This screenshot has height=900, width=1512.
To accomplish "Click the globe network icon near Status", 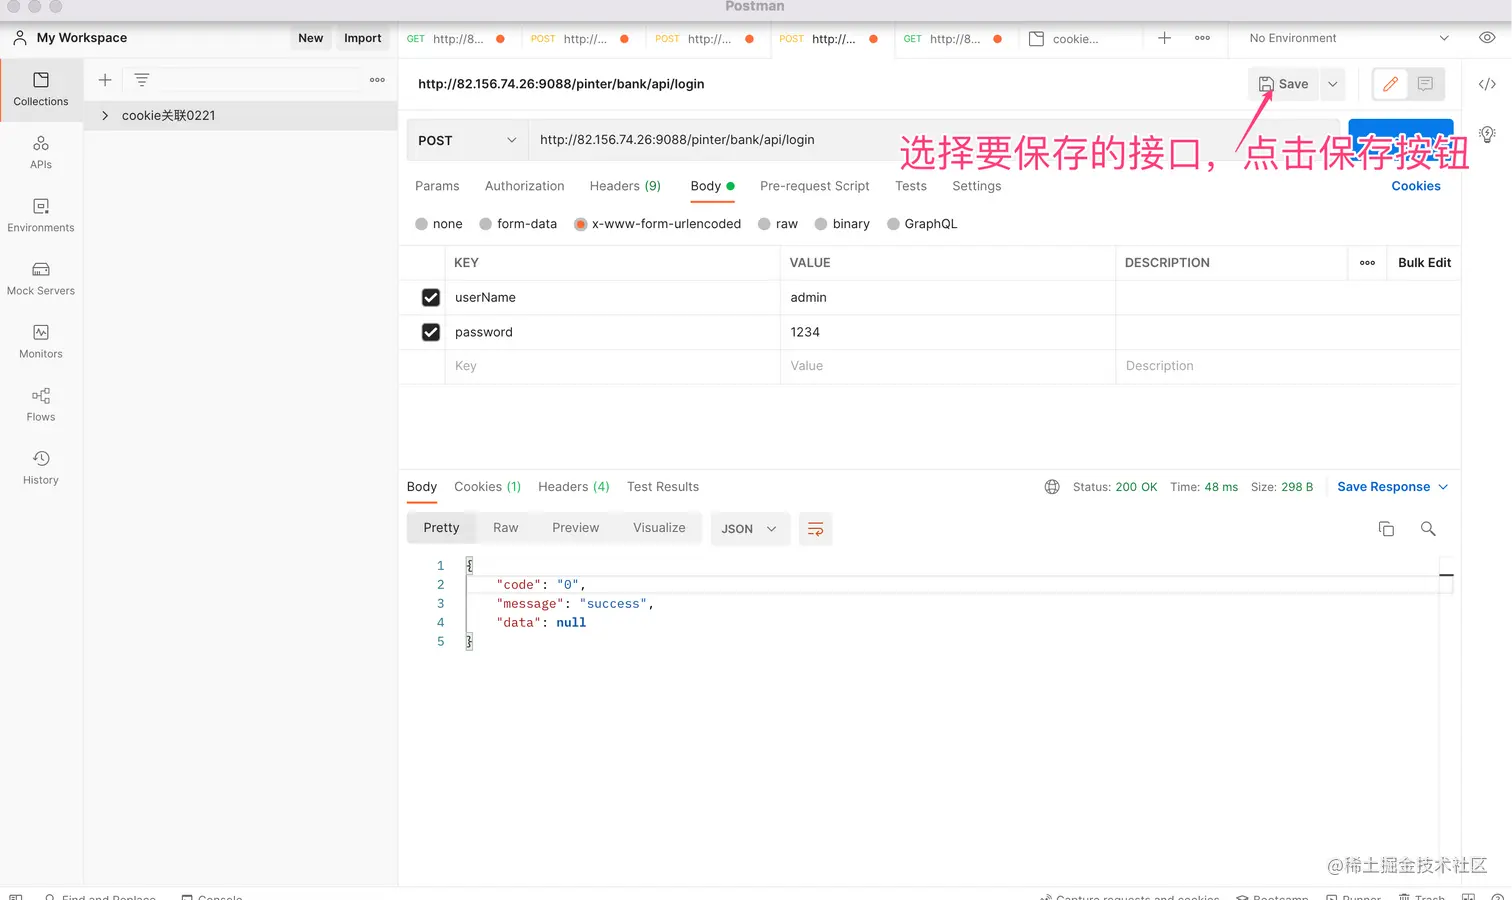I will 1052,487.
